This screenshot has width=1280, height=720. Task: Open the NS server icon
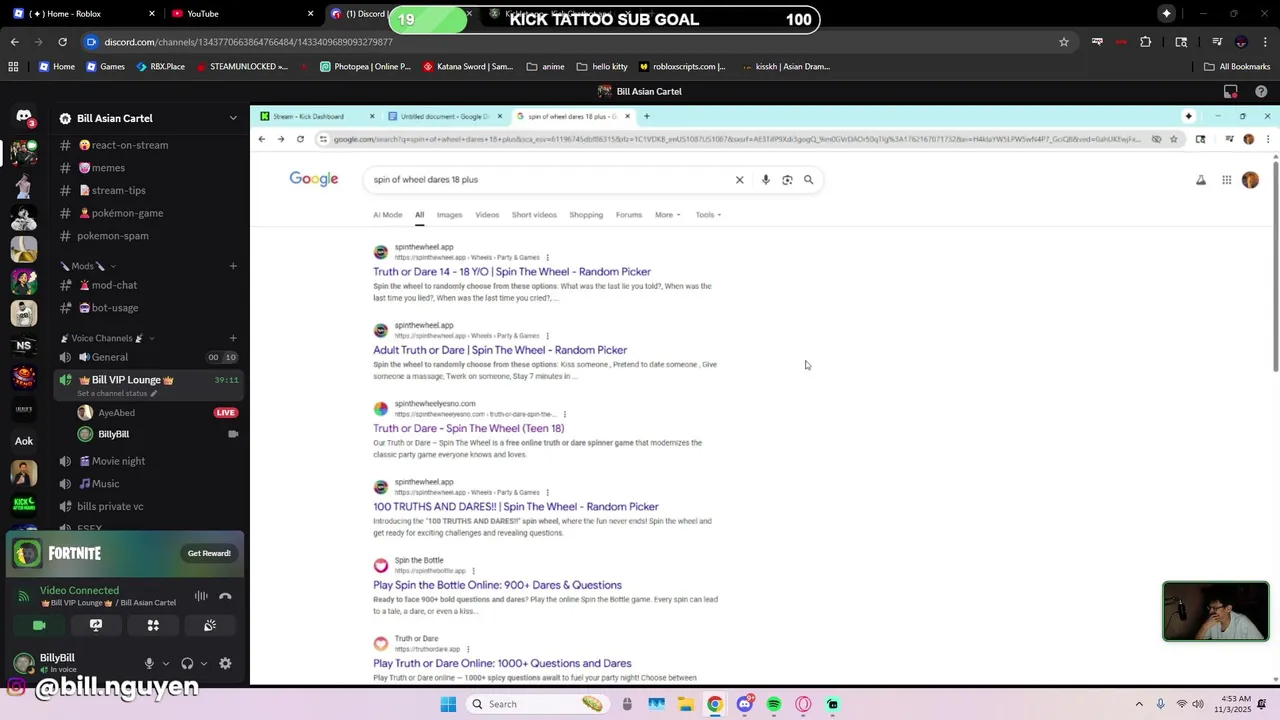pyautogui.click(x=24, y=346)
